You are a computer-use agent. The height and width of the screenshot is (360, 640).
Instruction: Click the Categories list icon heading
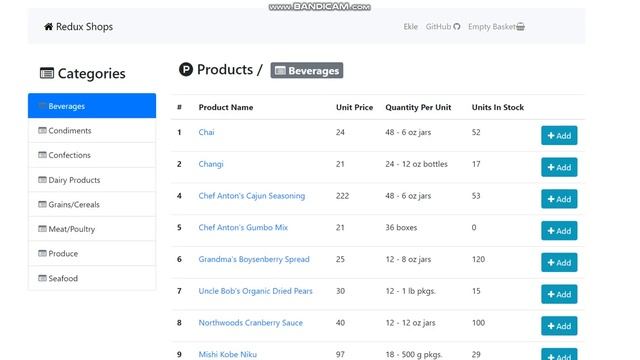coord(47,73)
